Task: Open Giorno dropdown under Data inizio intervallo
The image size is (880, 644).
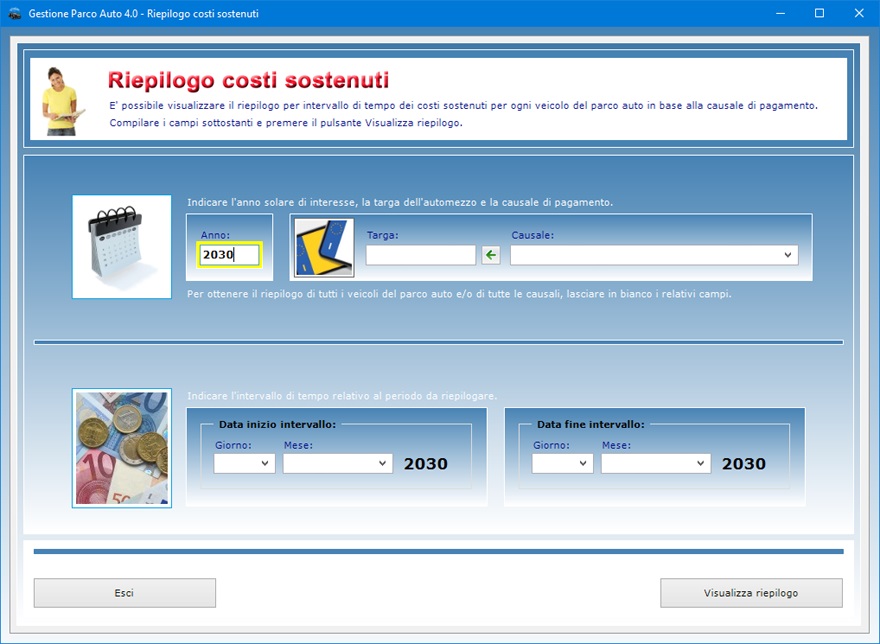Action: click(x=244, y=464)
